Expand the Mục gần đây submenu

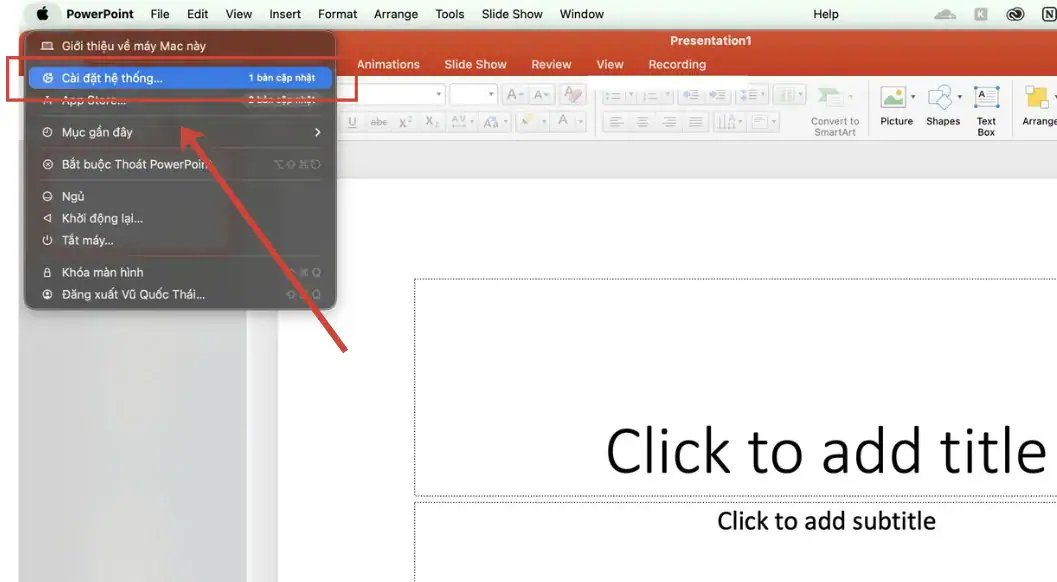(x=180, y=132)
